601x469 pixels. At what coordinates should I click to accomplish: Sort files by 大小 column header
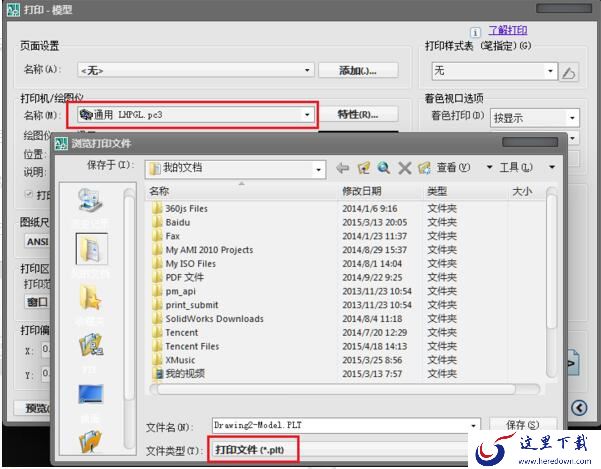(527, 191)
